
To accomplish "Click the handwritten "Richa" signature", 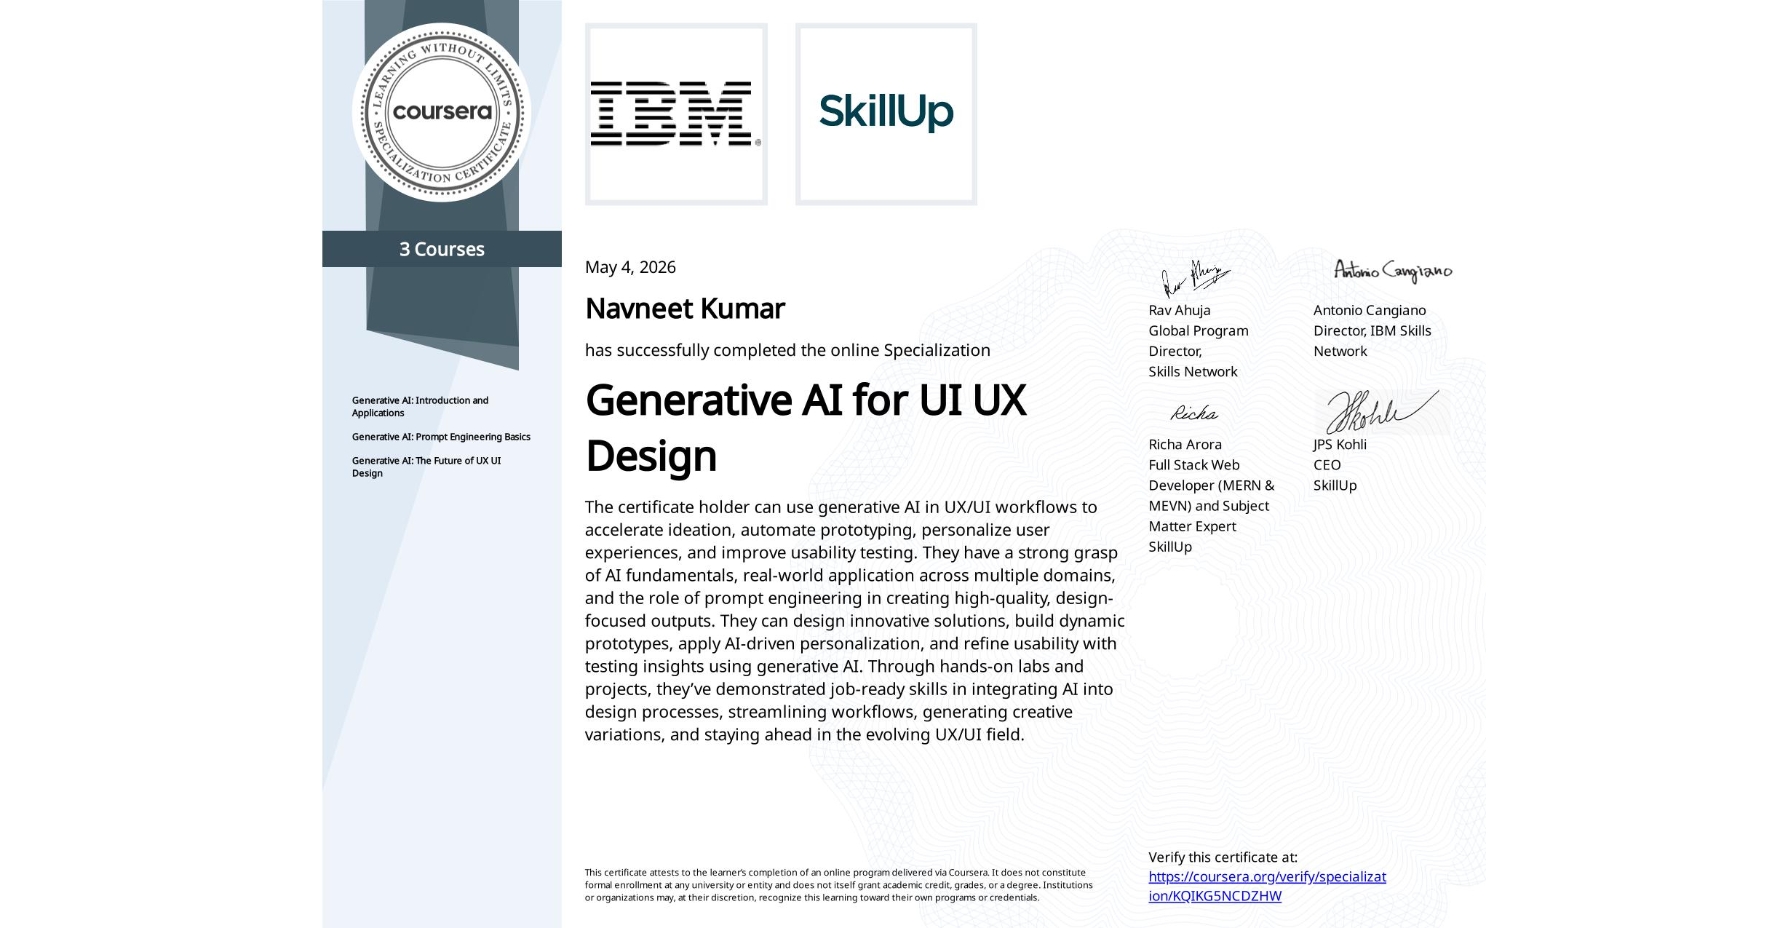I will 1194,413.
